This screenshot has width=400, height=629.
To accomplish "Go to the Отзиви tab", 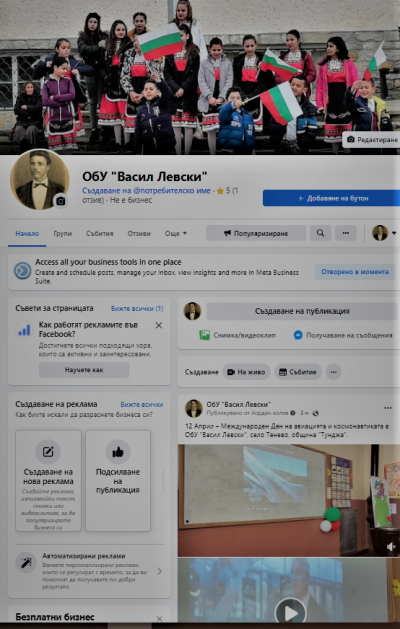I will point(139,233).
